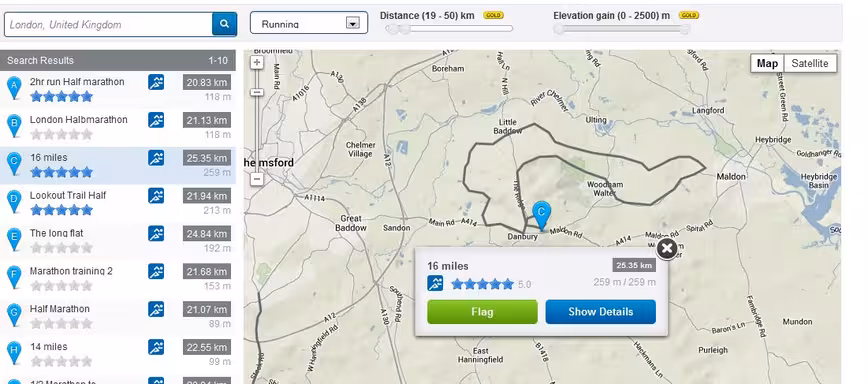The height and width of the screenshot is (384, 868).
Task: Click the 22.55 km distance badge
Action: [x=206, y=347]
